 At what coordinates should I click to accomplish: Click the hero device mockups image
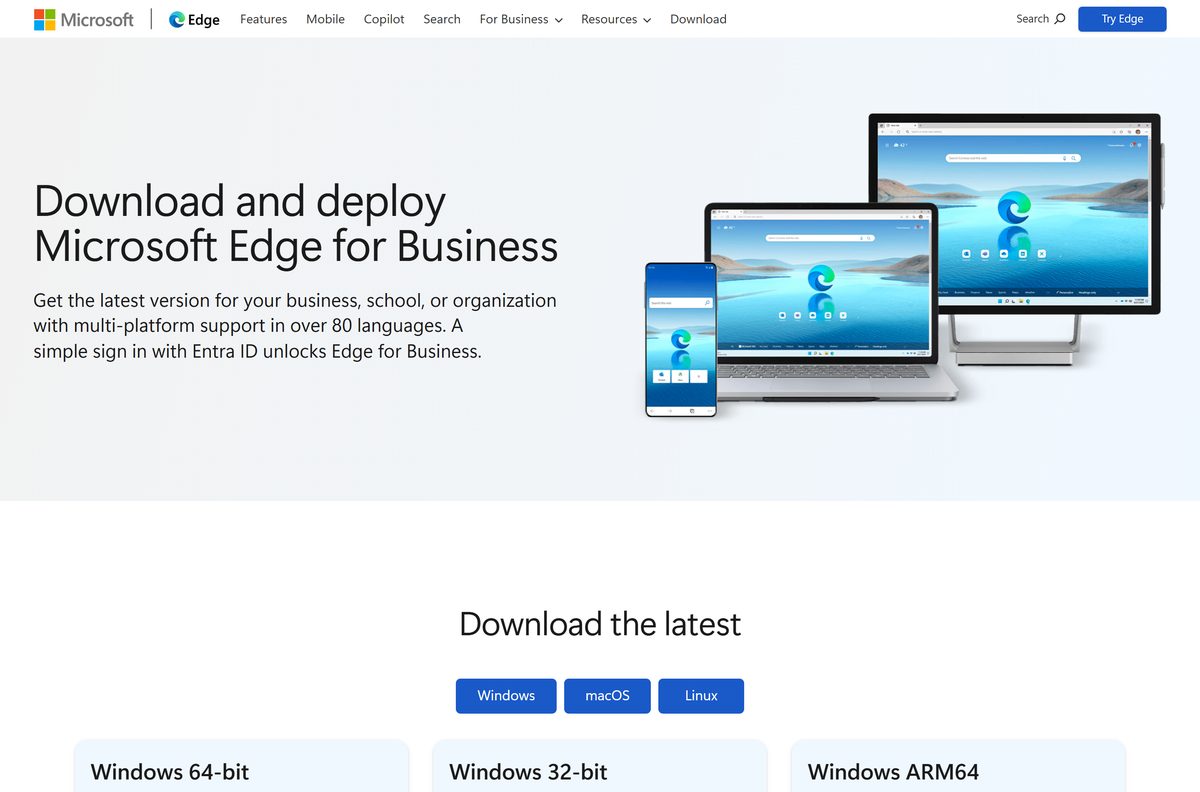tap(903, 265)
